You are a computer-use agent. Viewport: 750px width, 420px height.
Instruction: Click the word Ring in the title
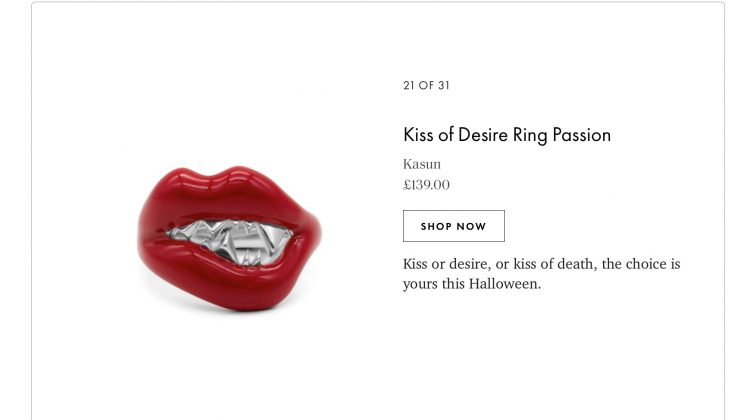click(x=530, y=136)
